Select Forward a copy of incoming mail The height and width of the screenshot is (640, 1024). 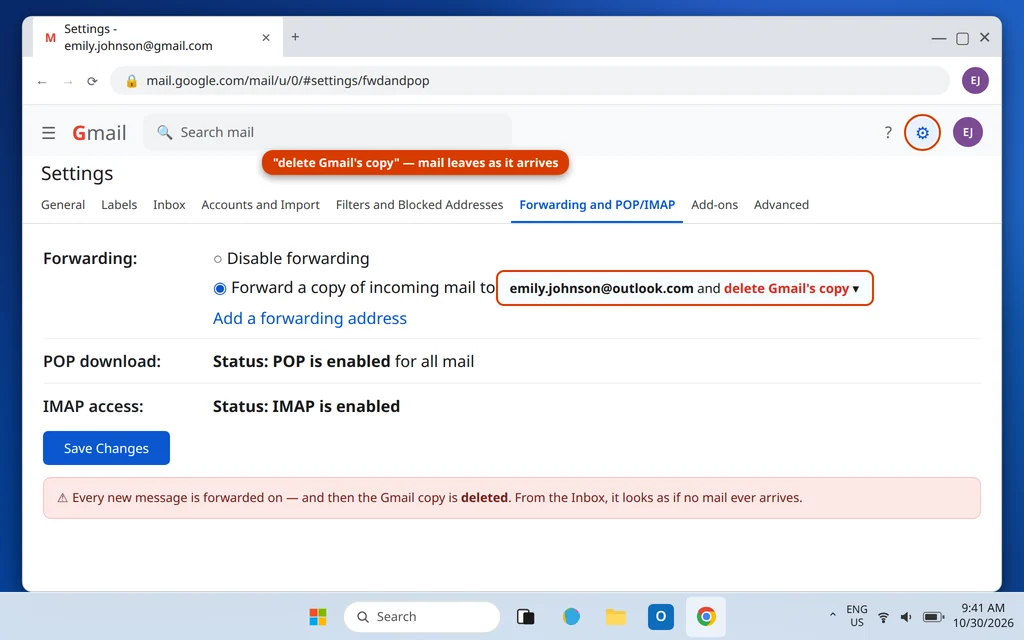click(x=220, y=289)
